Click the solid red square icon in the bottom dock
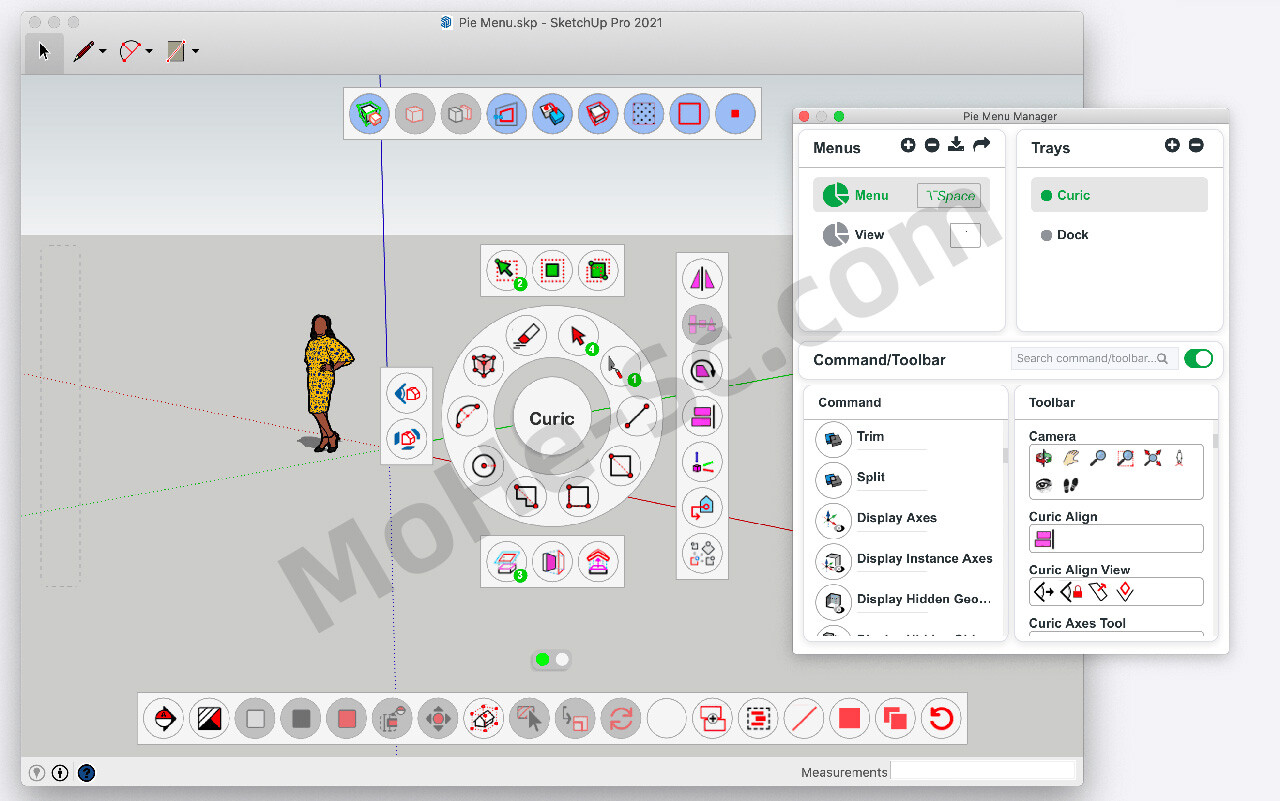Viewport: 1280px width, 801px height. coord(849,718)
